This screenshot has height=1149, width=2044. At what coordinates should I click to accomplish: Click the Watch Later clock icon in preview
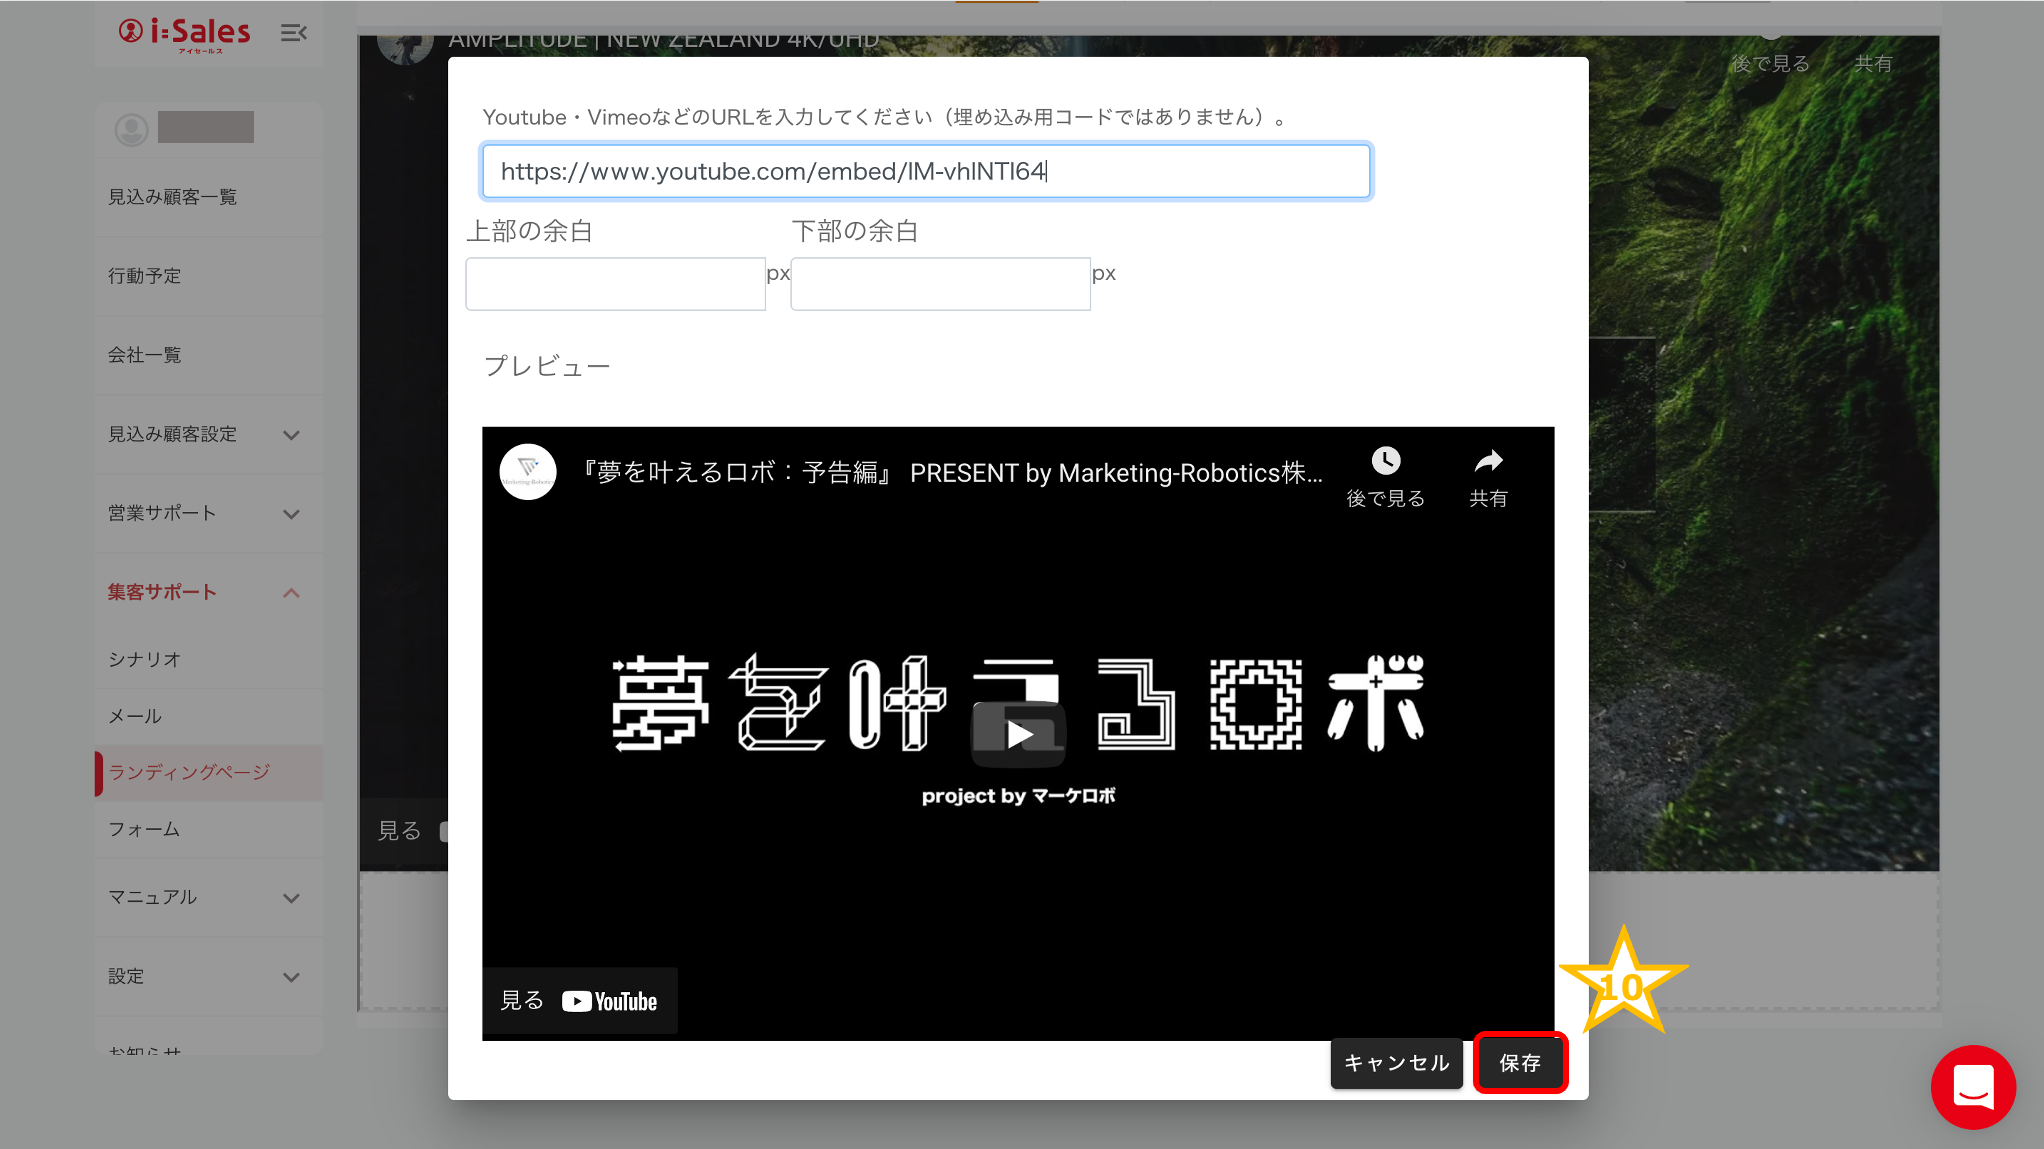coord(1385,461)
